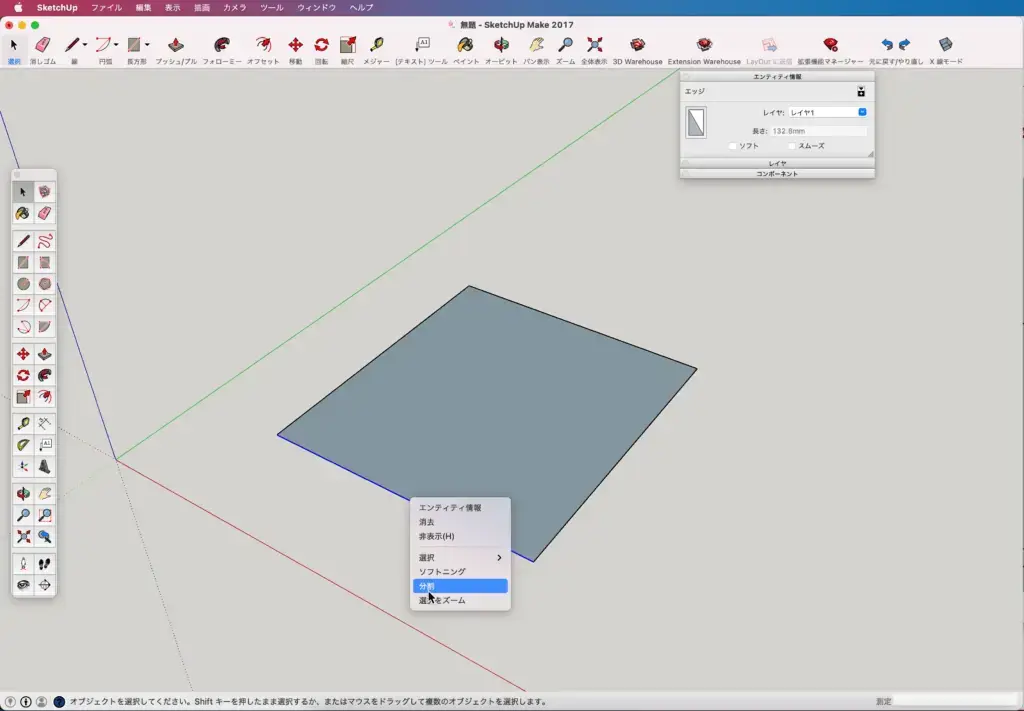Open the Apple menu

pos(18,8)
